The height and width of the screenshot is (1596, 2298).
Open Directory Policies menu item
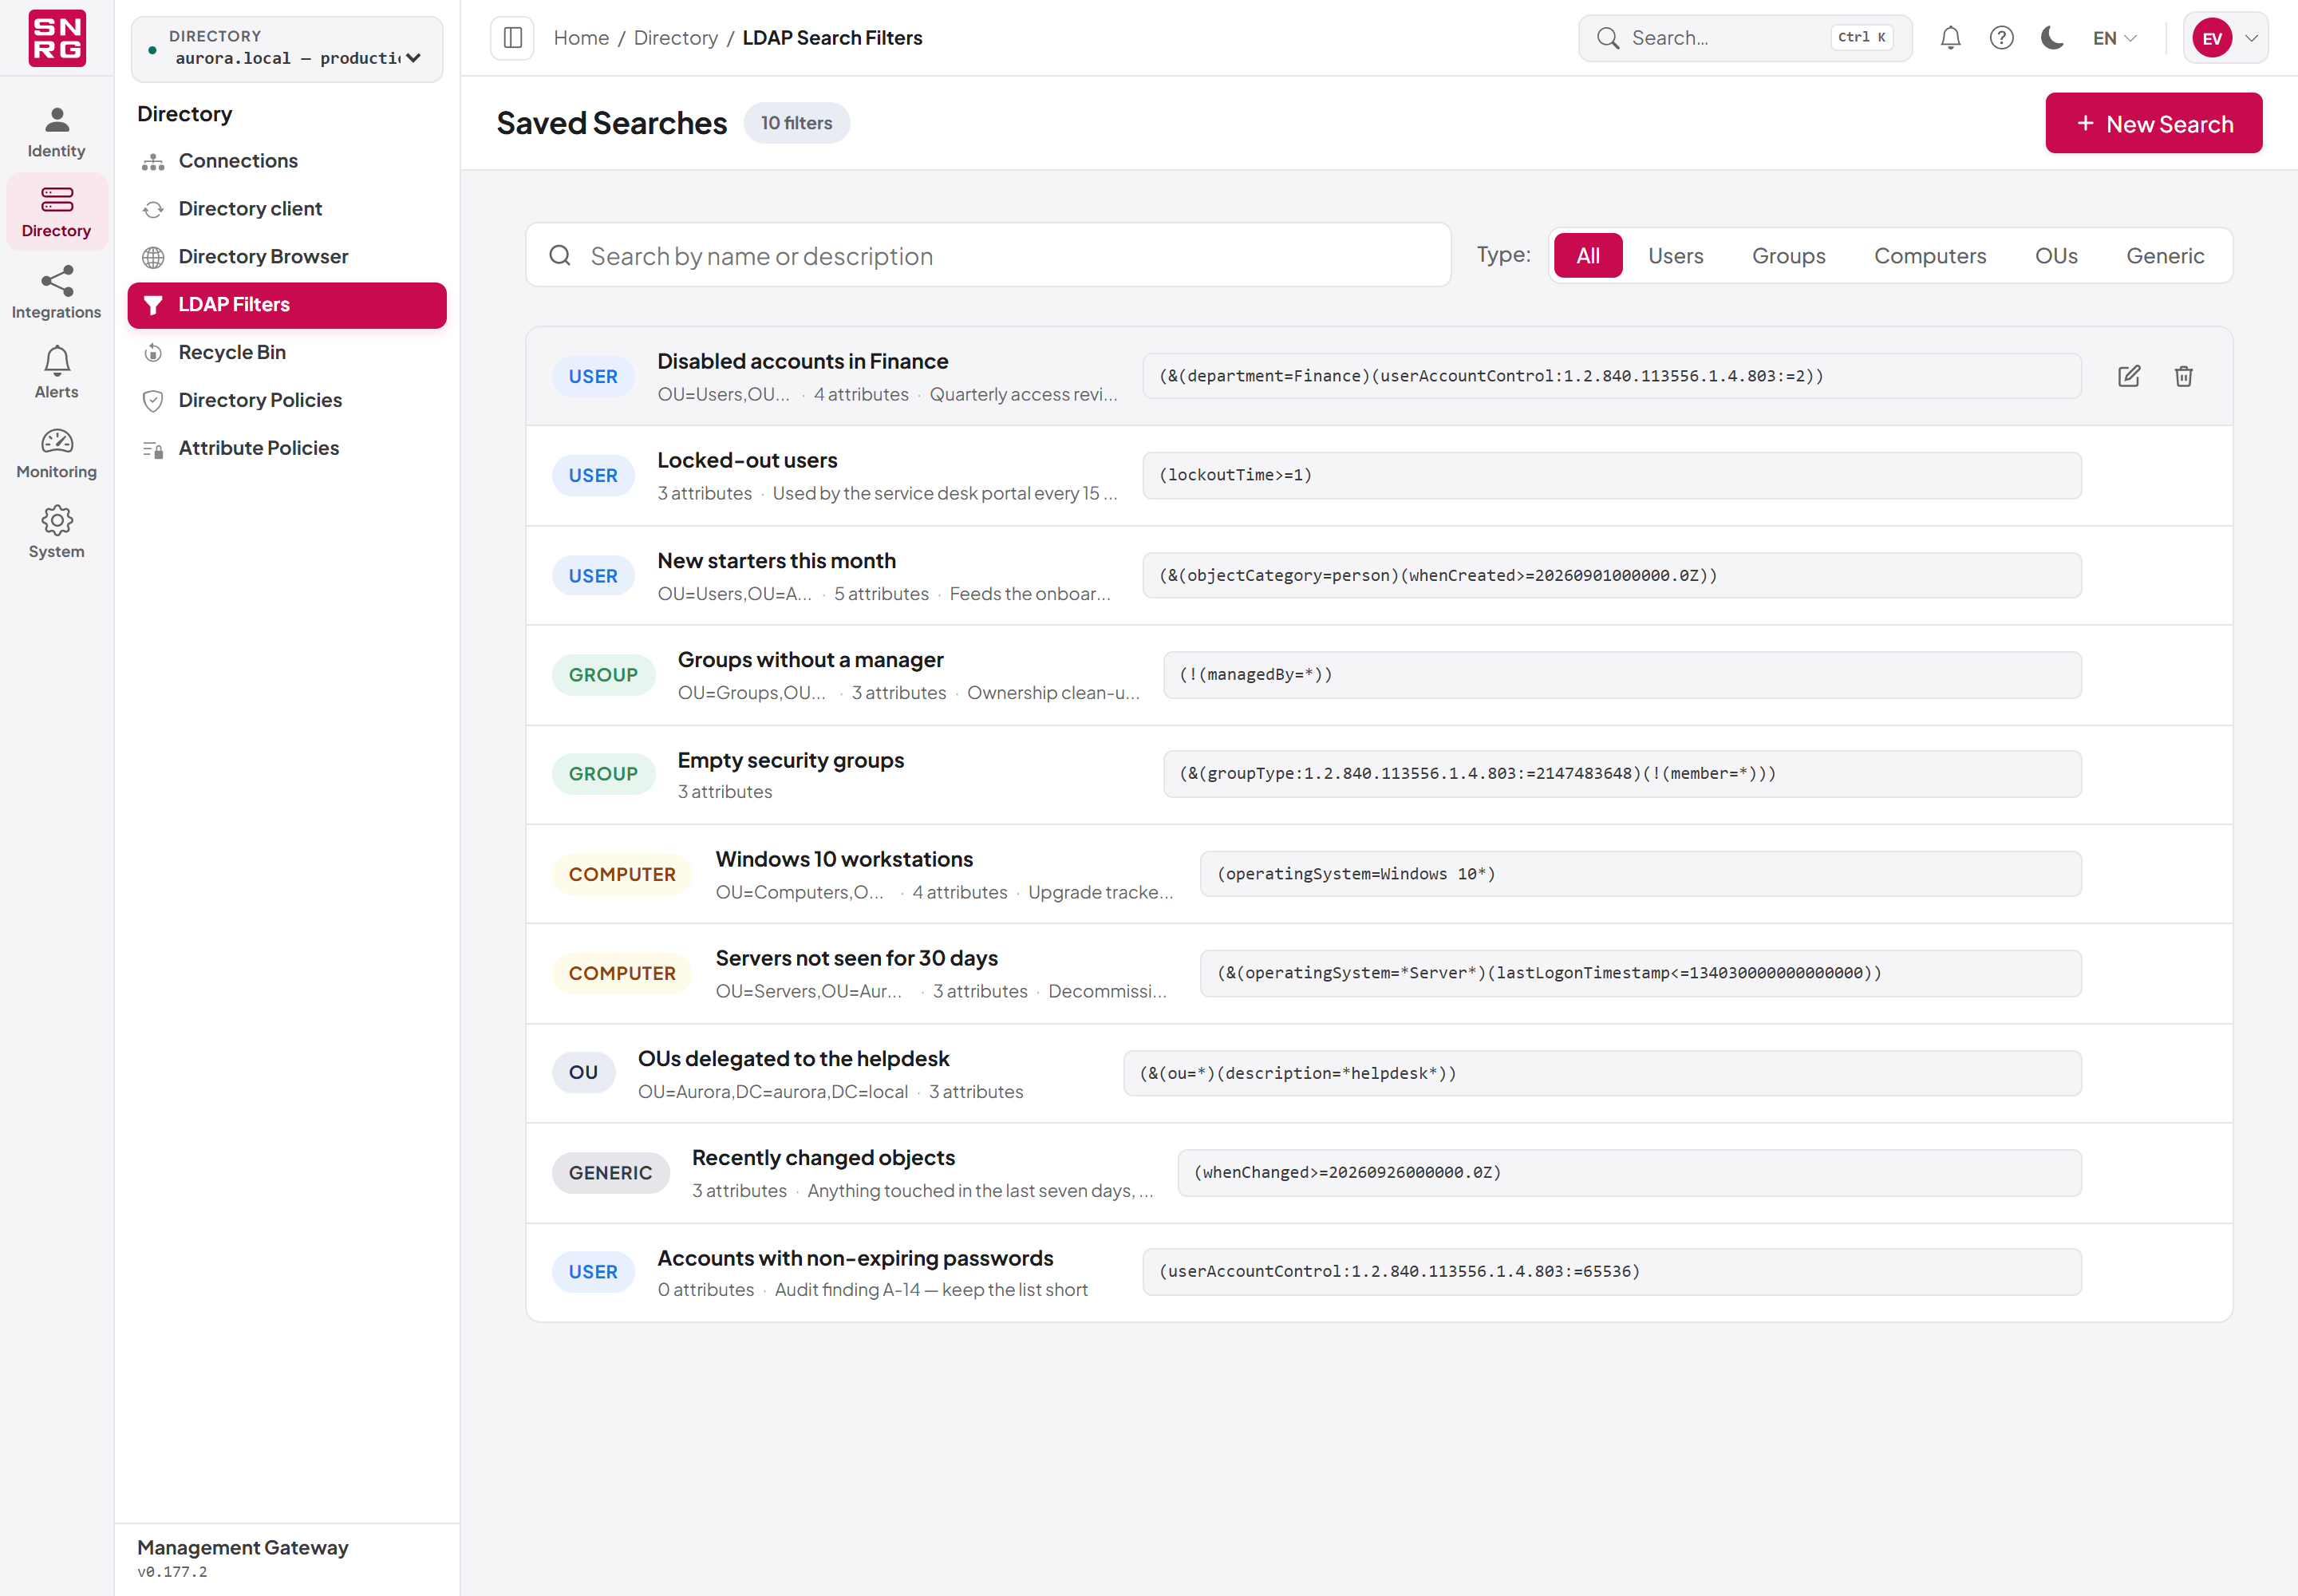pos(287,401)
